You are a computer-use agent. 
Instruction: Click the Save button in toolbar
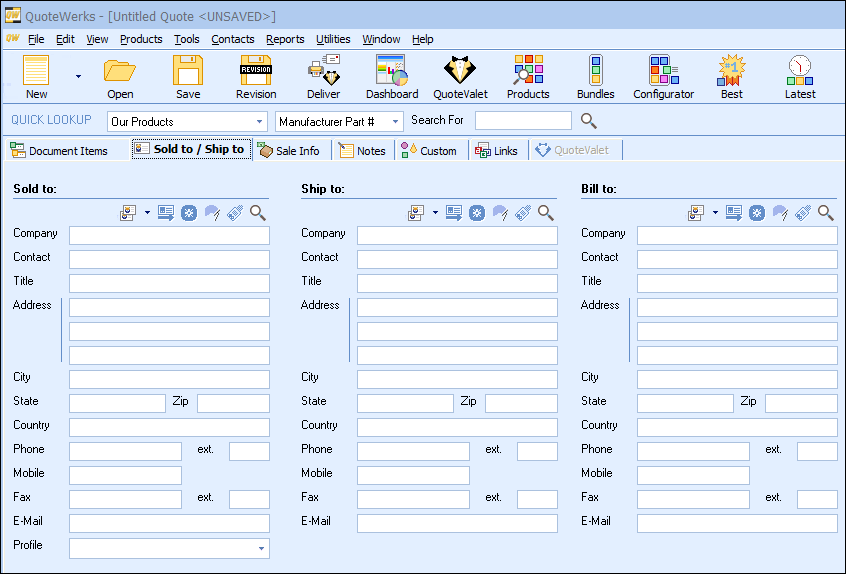188,77
